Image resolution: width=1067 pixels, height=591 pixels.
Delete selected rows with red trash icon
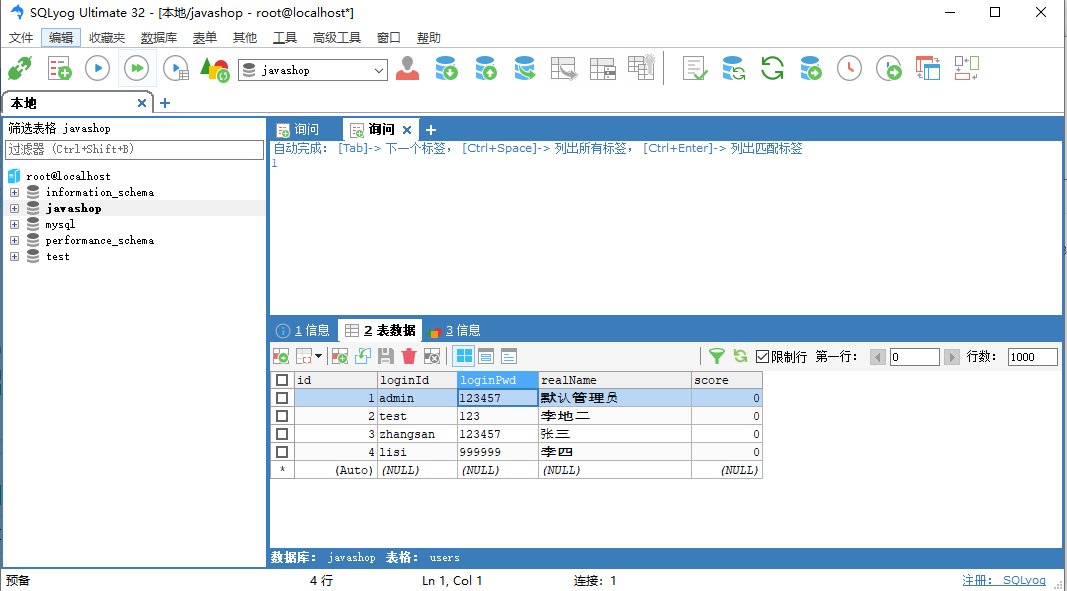[408, 355]
